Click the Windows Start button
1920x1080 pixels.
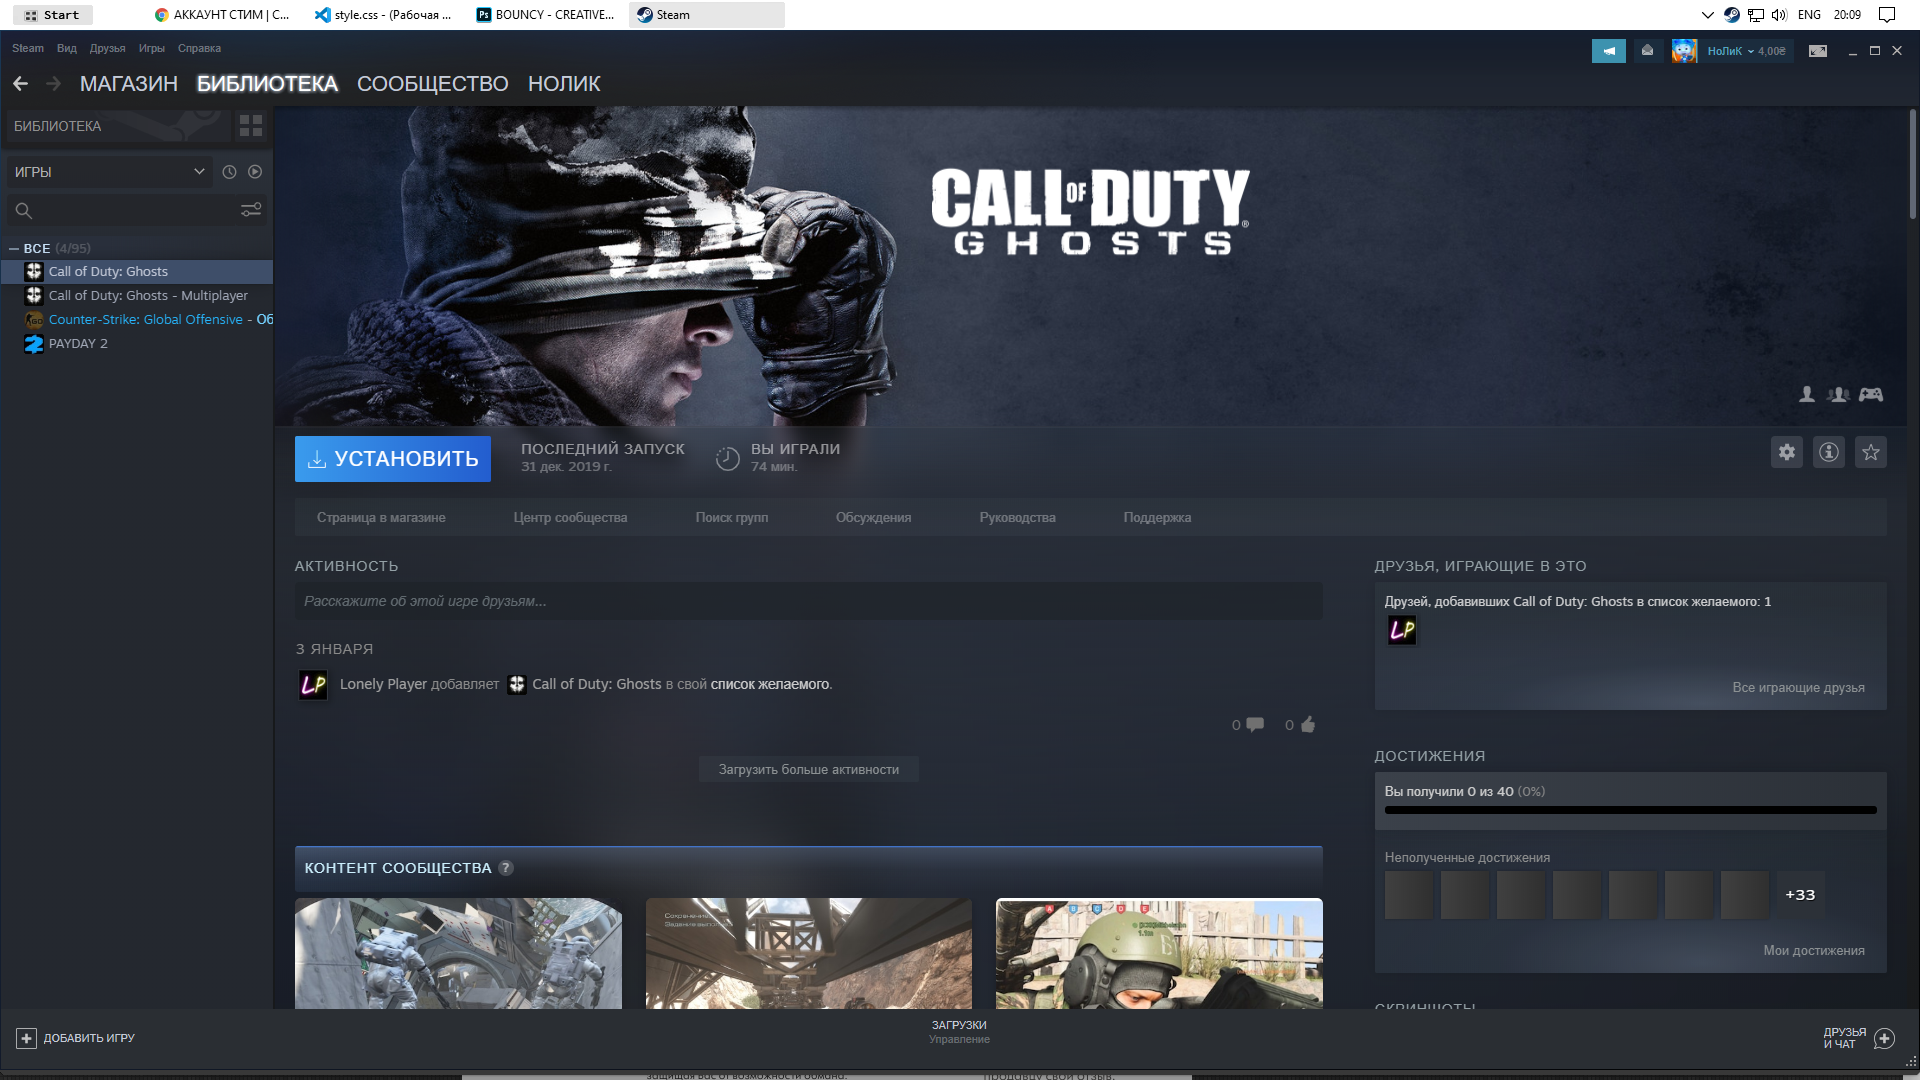click(x=53, y=15)
